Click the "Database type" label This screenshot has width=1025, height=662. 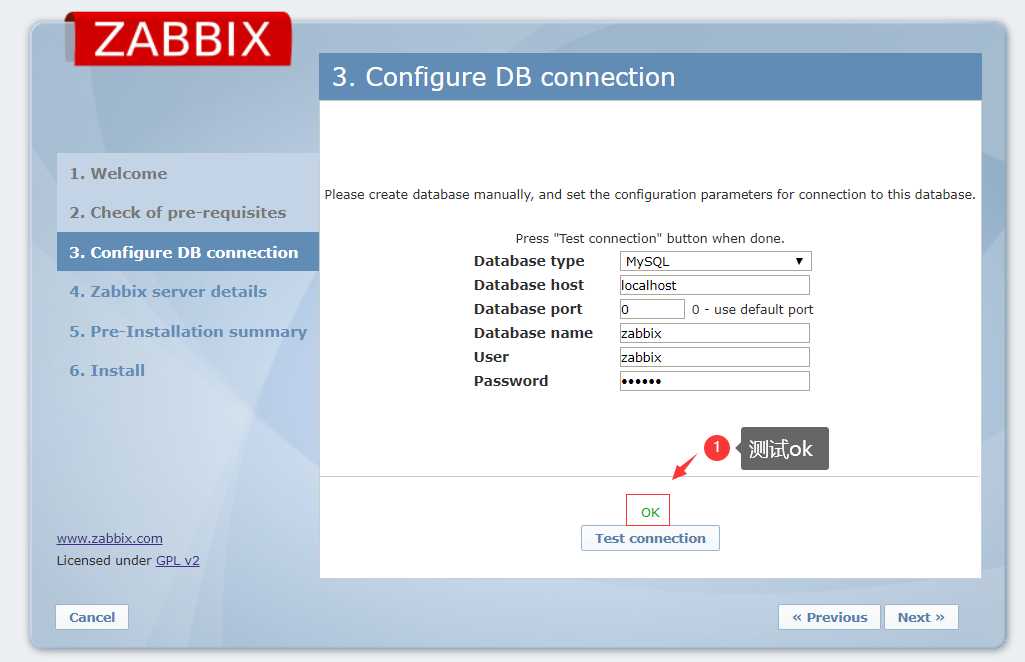[x=529, y=261]
